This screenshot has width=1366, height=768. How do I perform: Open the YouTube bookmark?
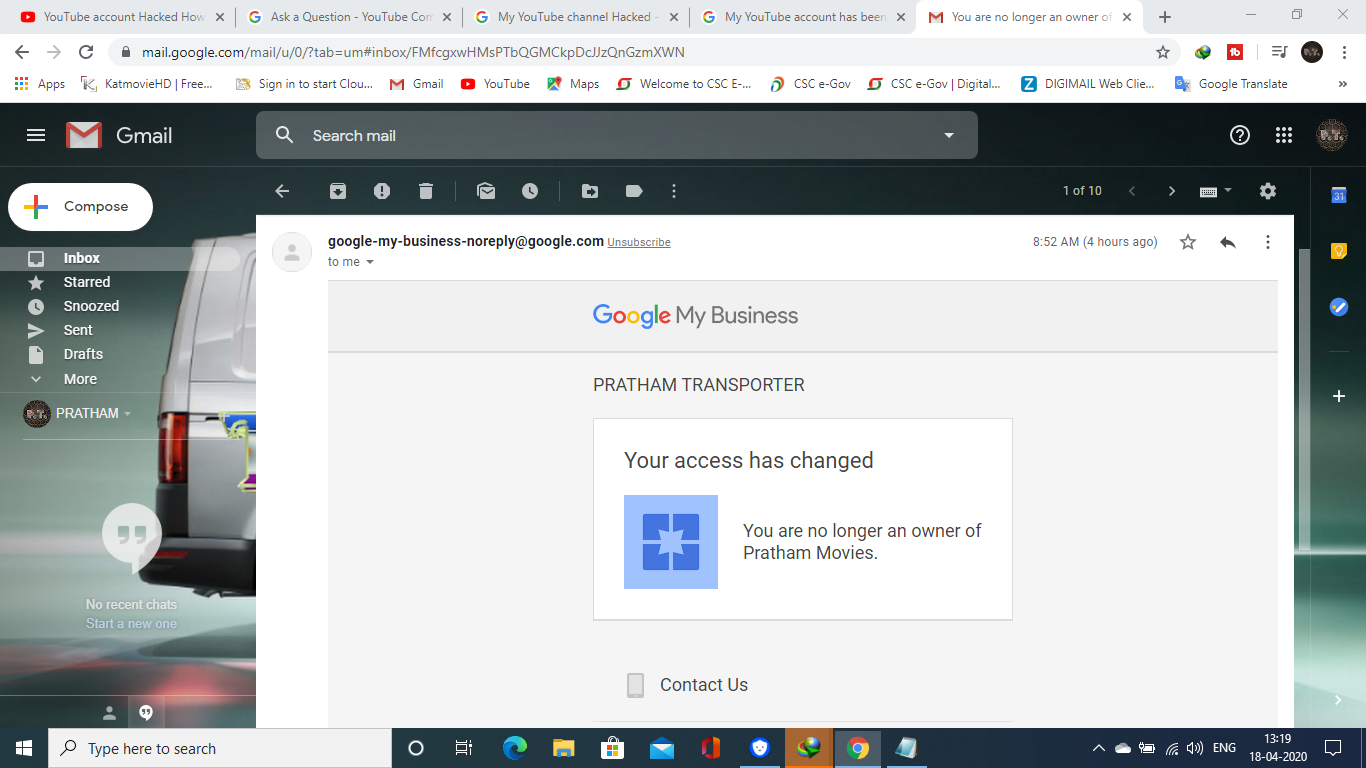tap(495, 84)
